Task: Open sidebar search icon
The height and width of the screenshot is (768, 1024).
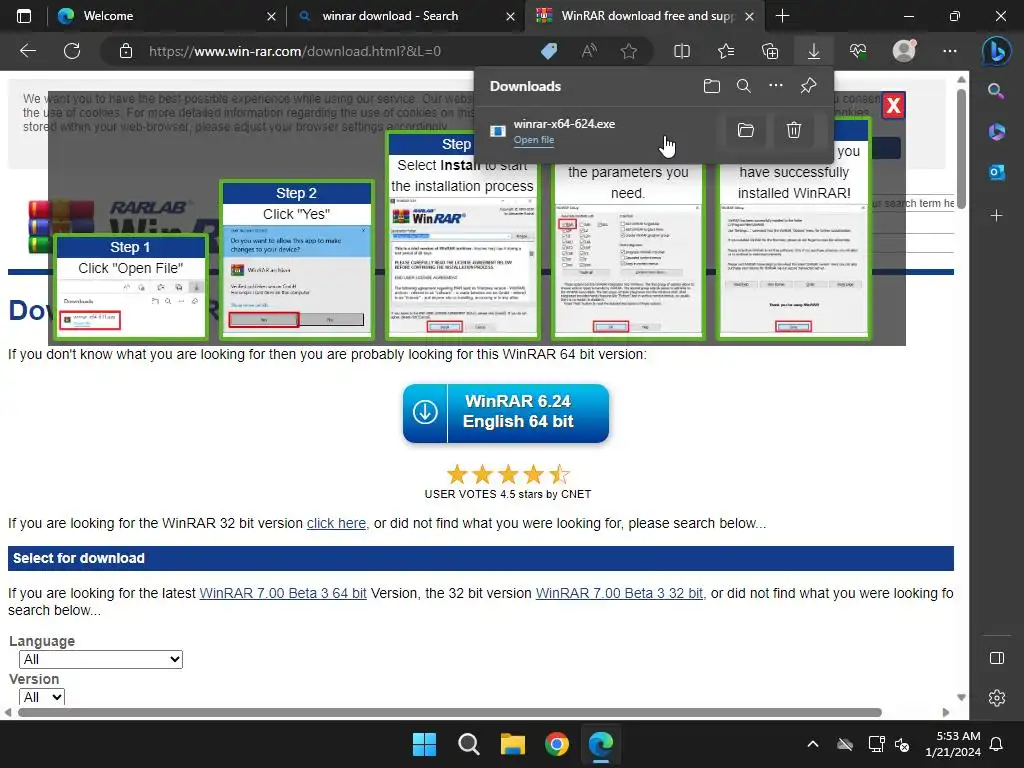Action: tap(996, 91)
